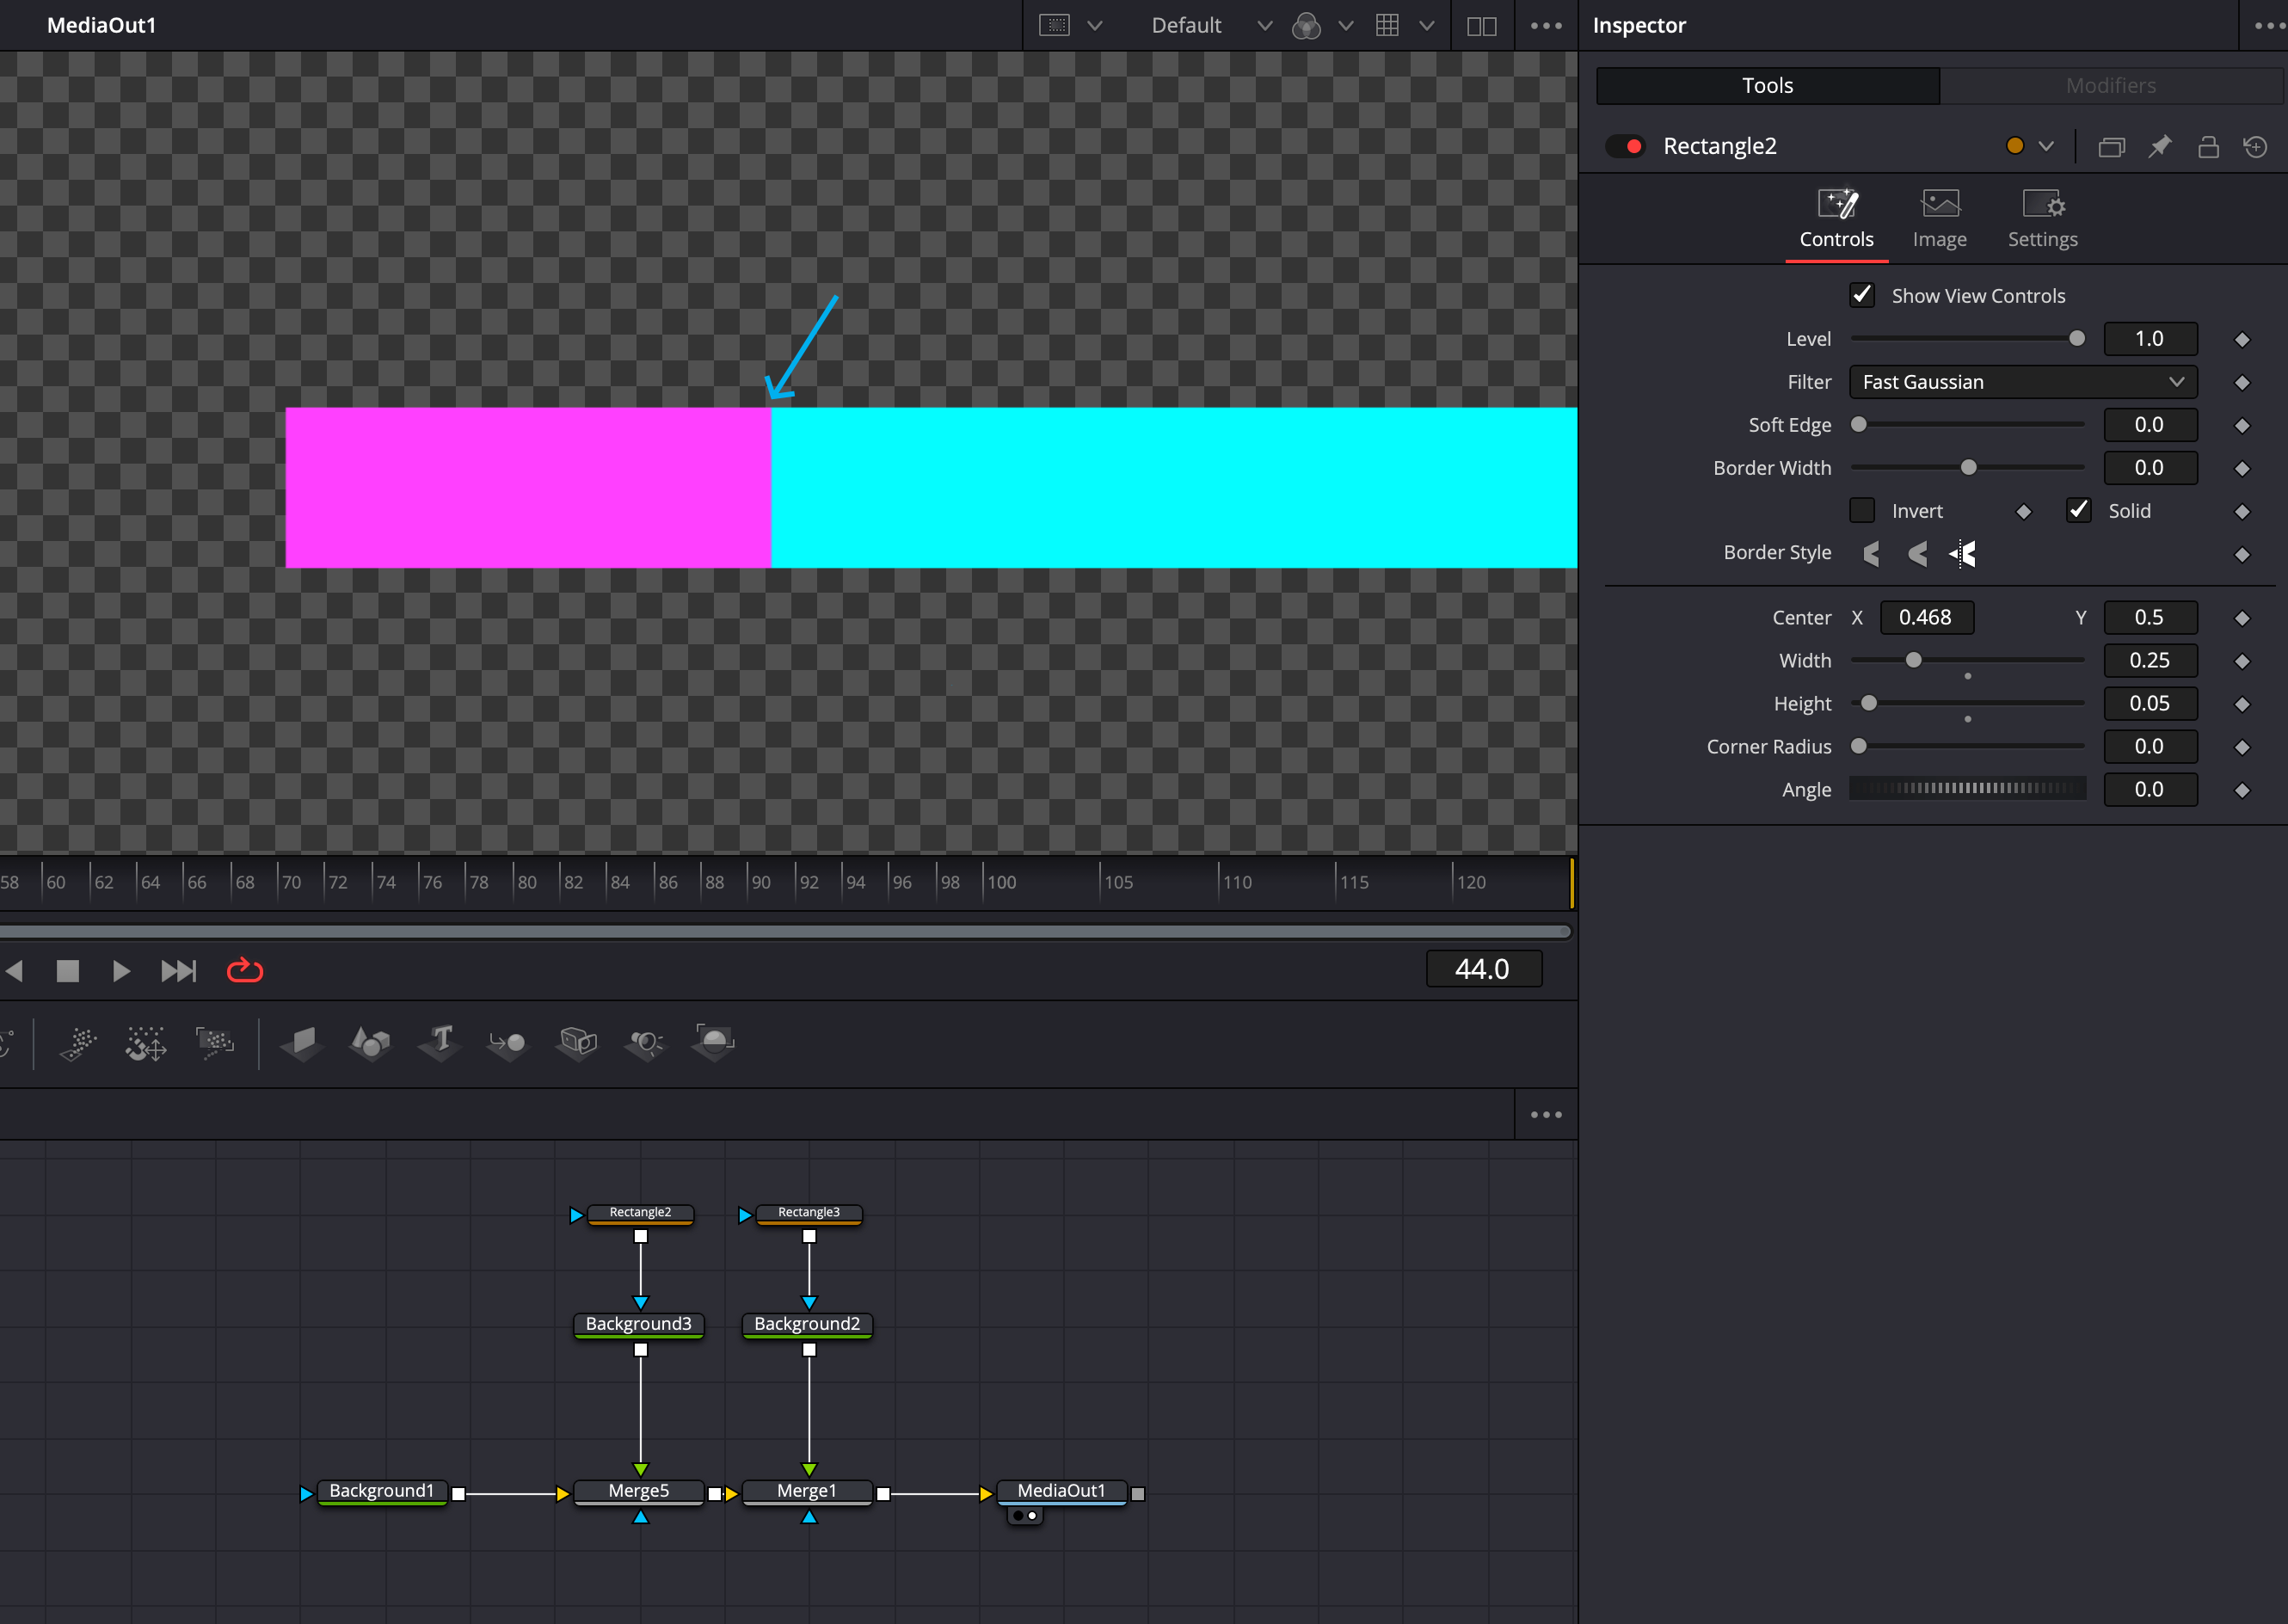
Task: Add a Text 3D node
Action: tap(439, 1043)
